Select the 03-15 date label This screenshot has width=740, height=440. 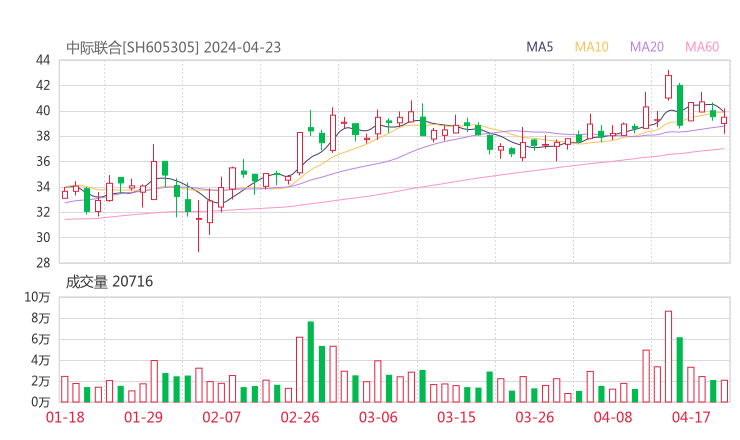coord(456,417)
